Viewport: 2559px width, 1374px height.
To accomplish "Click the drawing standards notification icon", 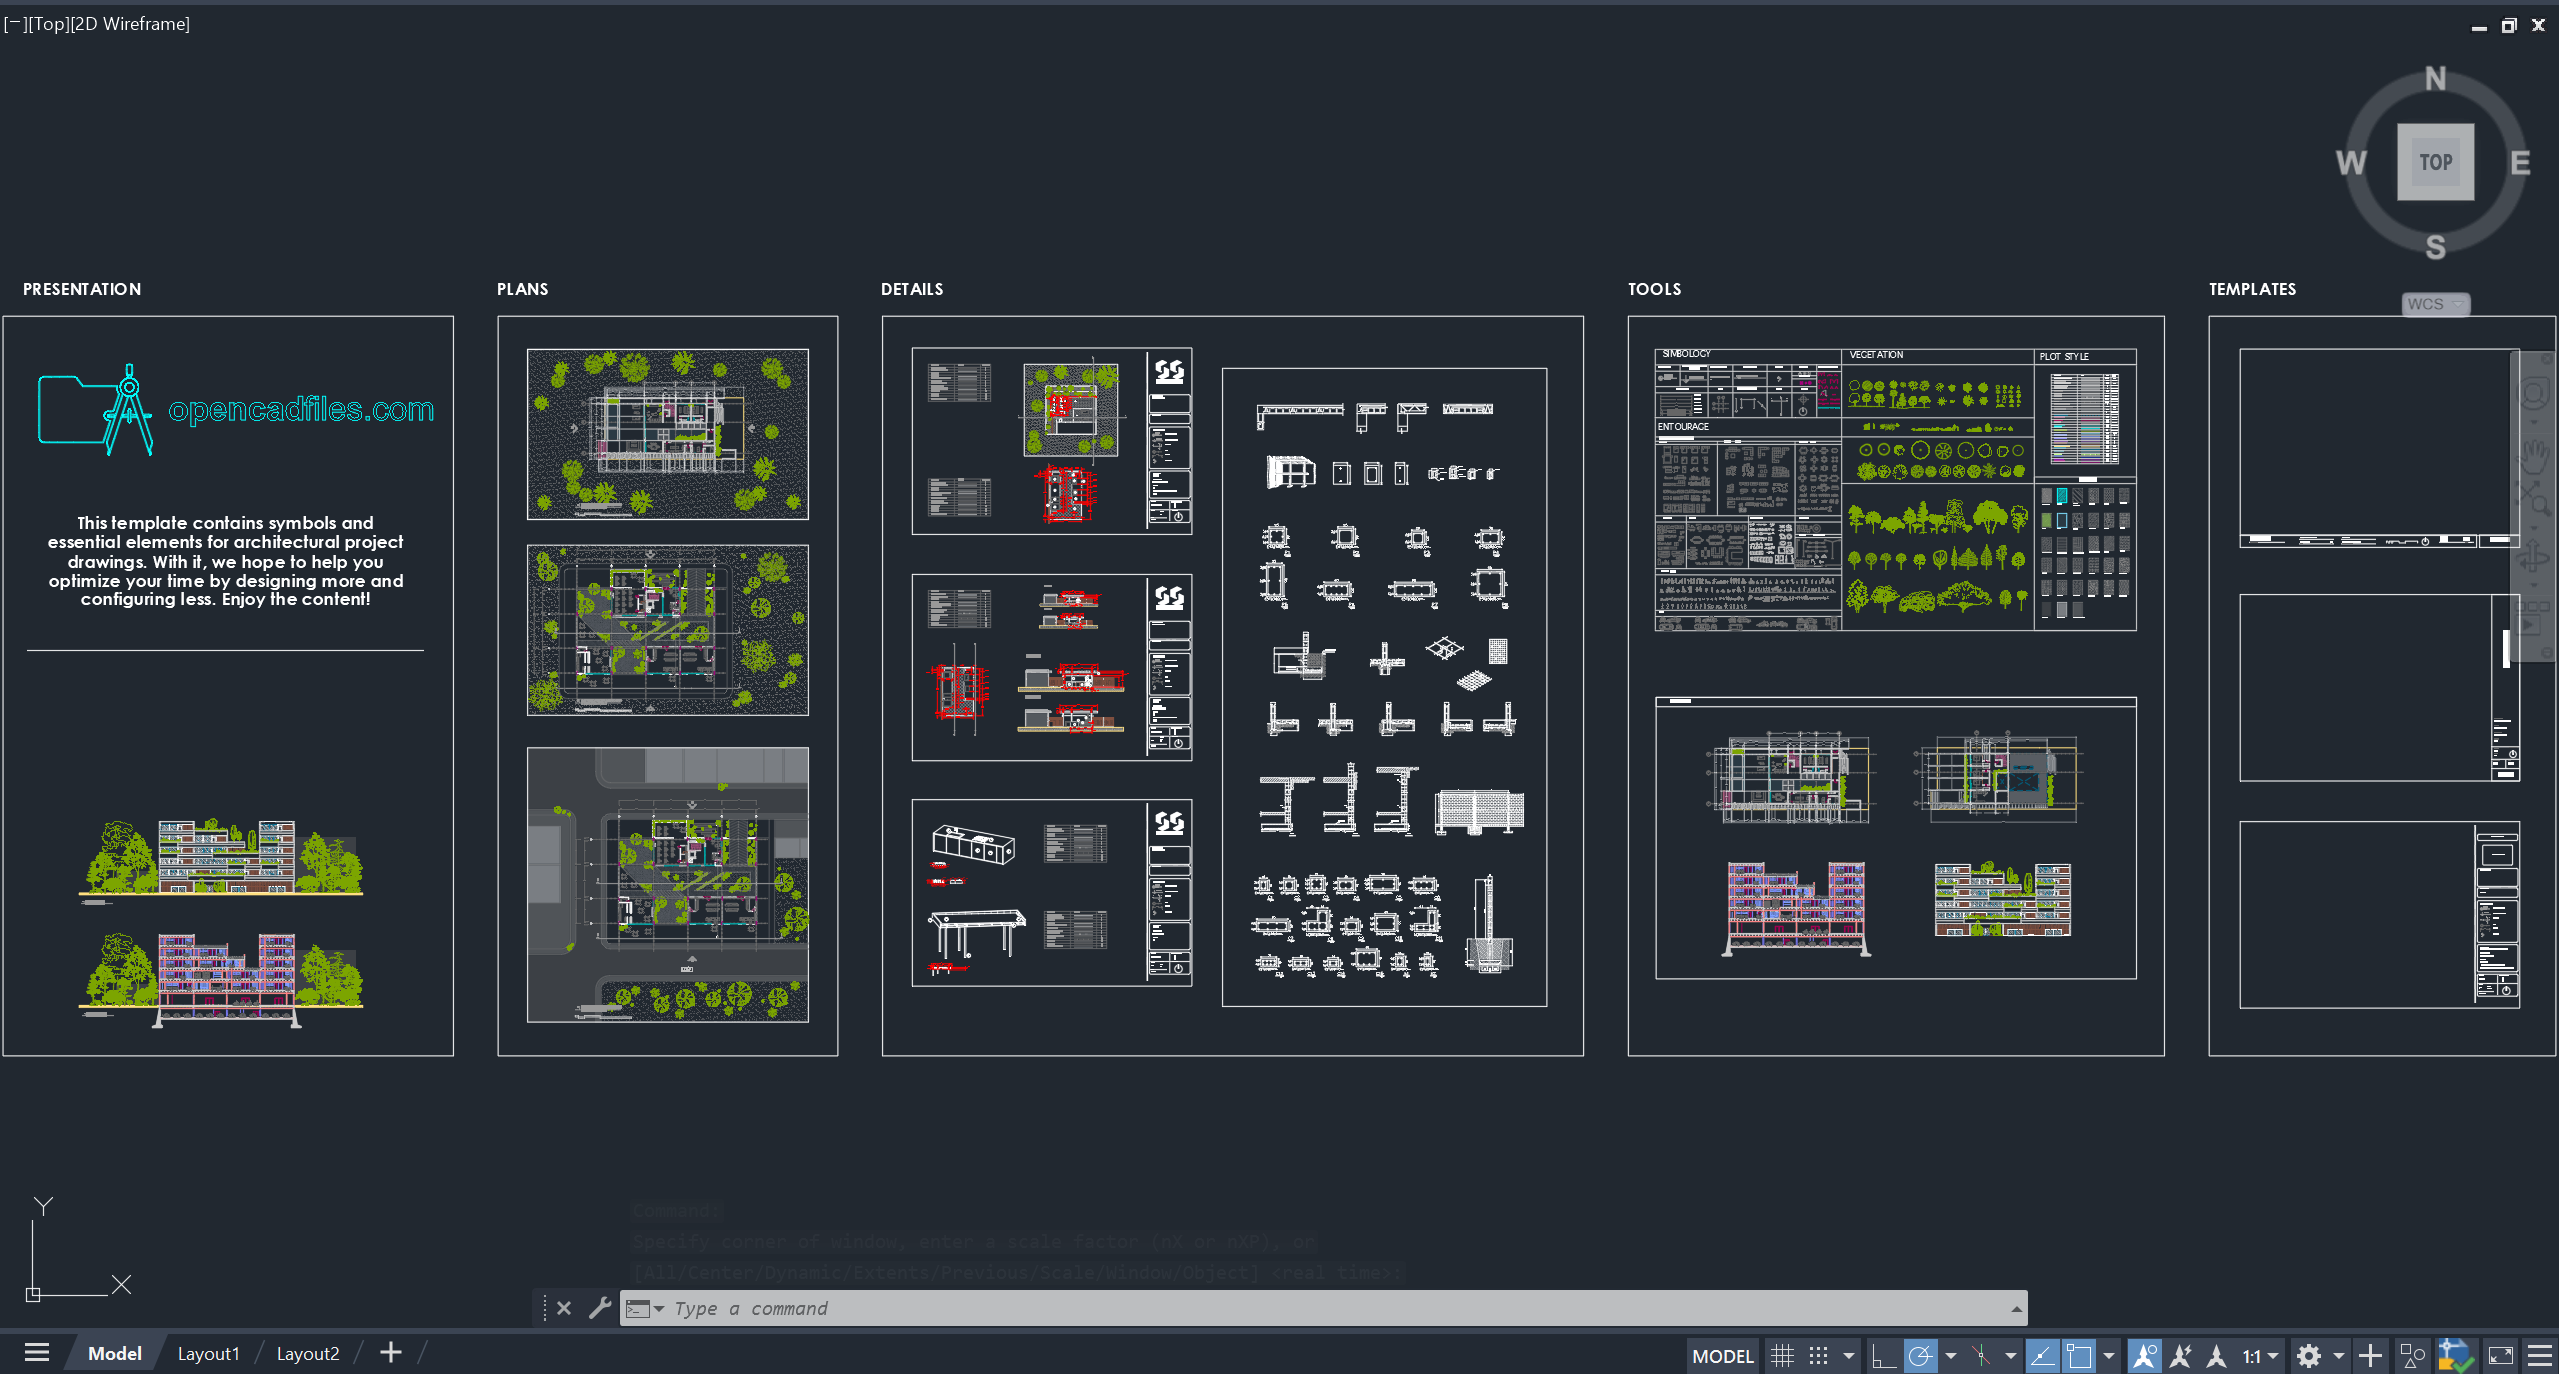I will [2455, 1356].
